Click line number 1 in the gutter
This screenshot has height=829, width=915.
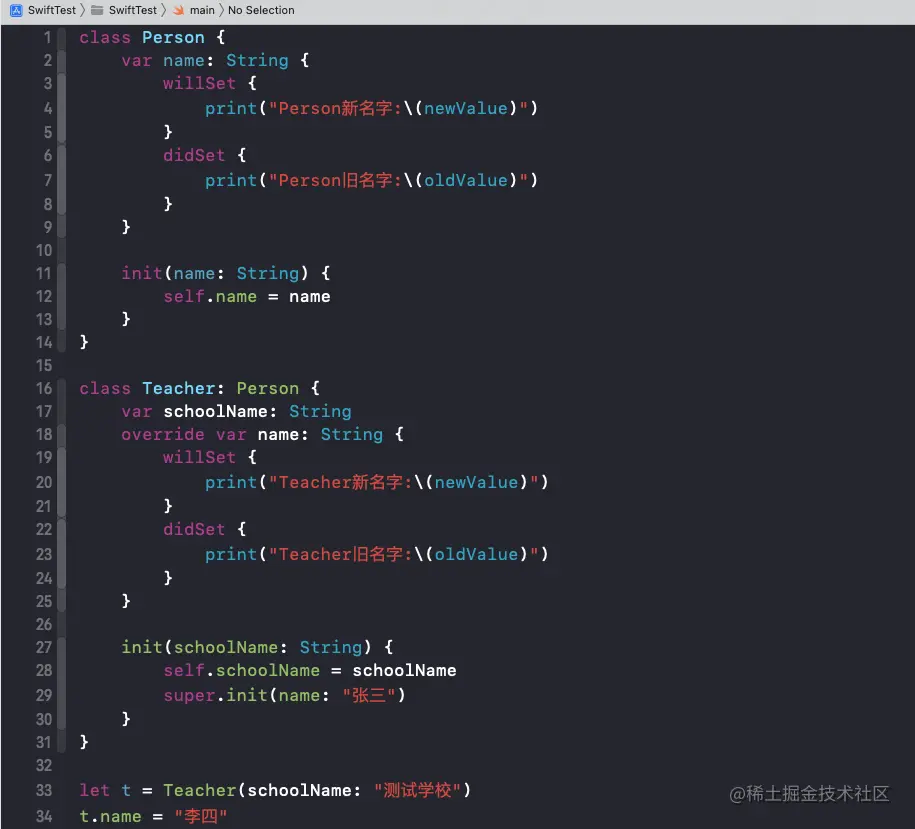coord(47,37)
